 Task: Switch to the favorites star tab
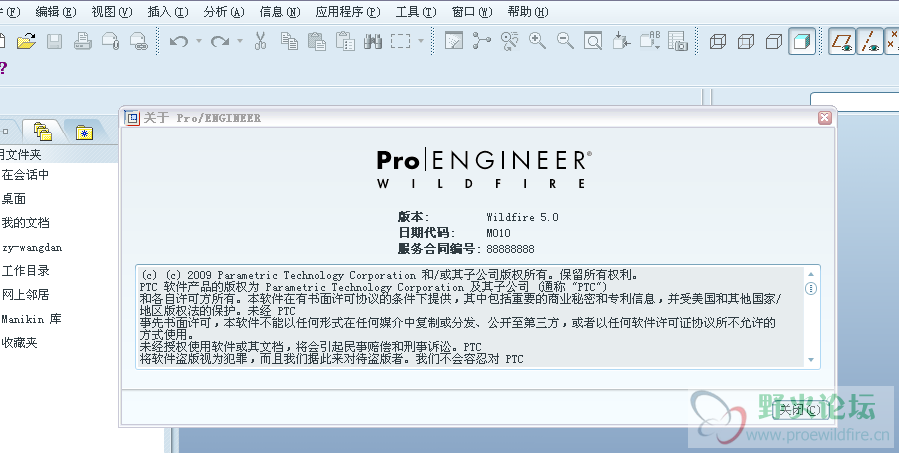click(x=84, y=132)
